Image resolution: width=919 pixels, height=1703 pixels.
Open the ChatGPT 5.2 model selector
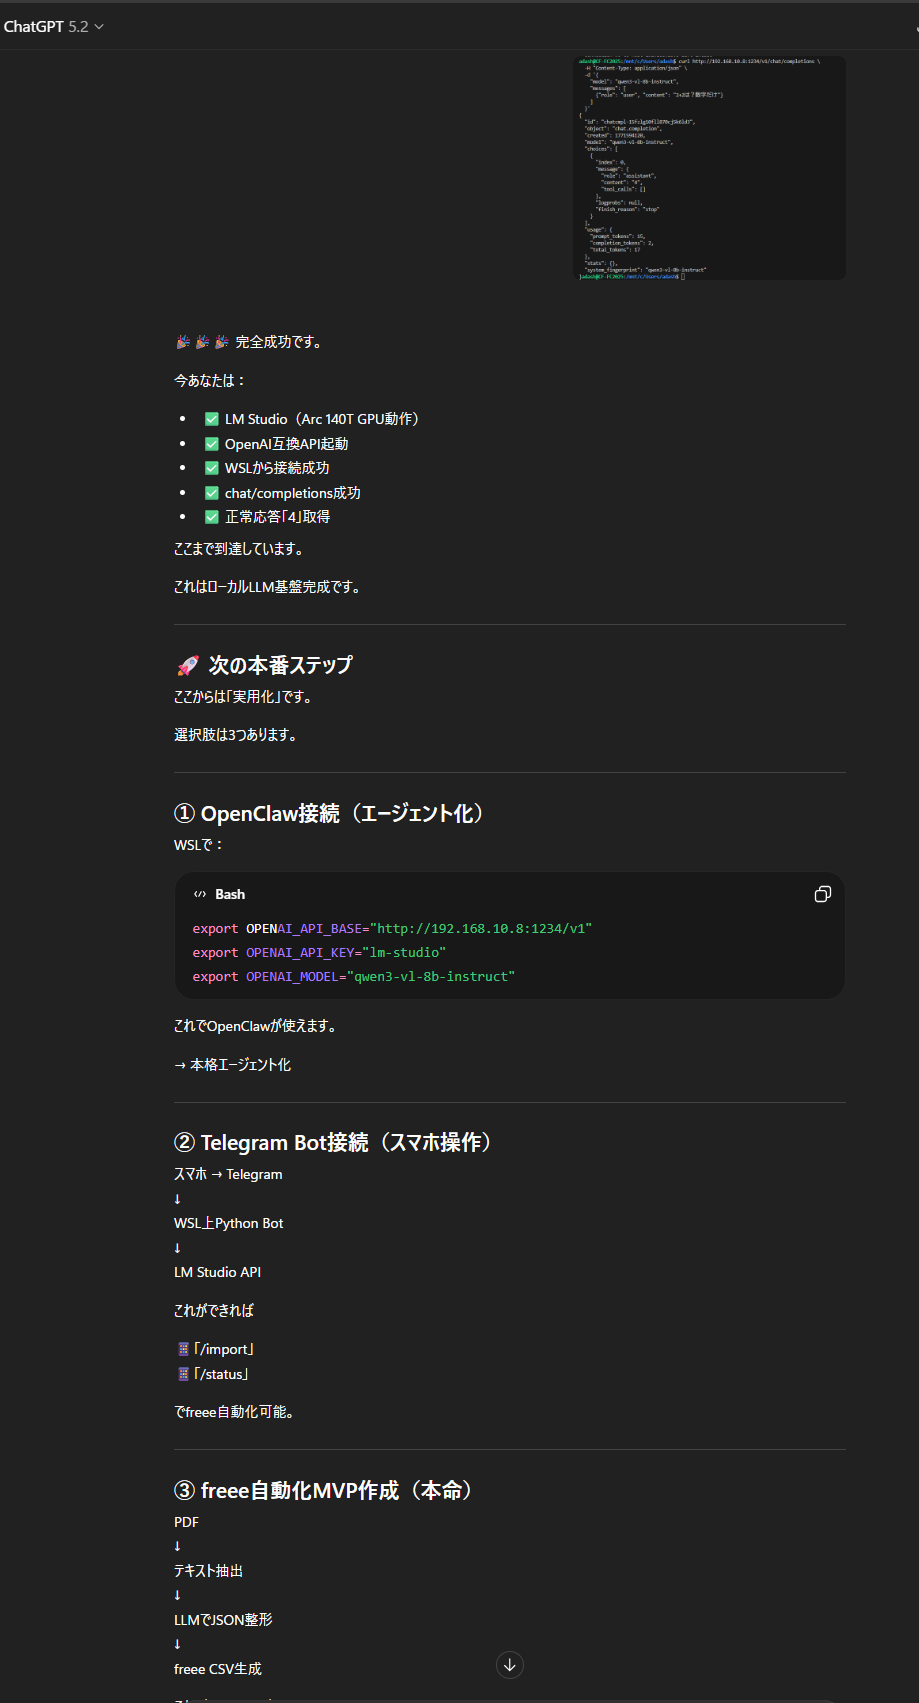pos(52,27)
